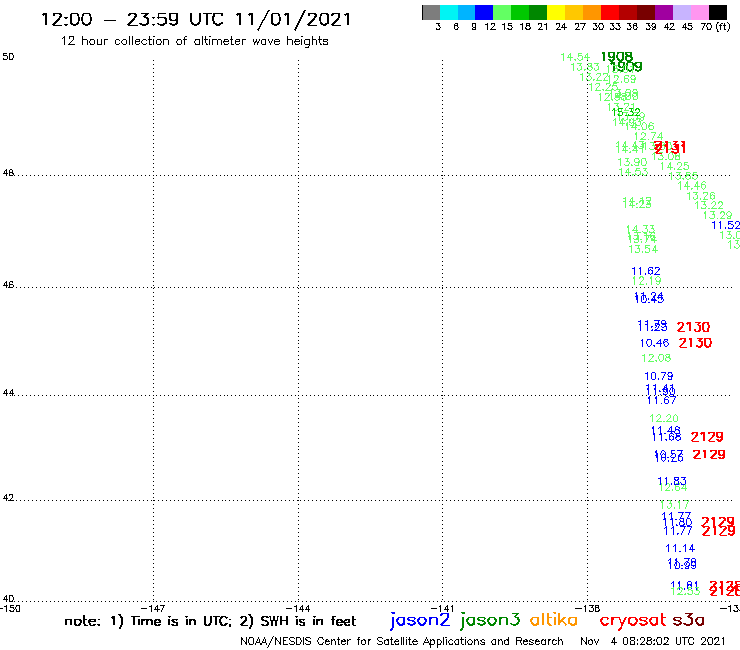Select the 's3a' satellite legend label
This screenshot has width=740, height=650.
(x=689, y=620)
